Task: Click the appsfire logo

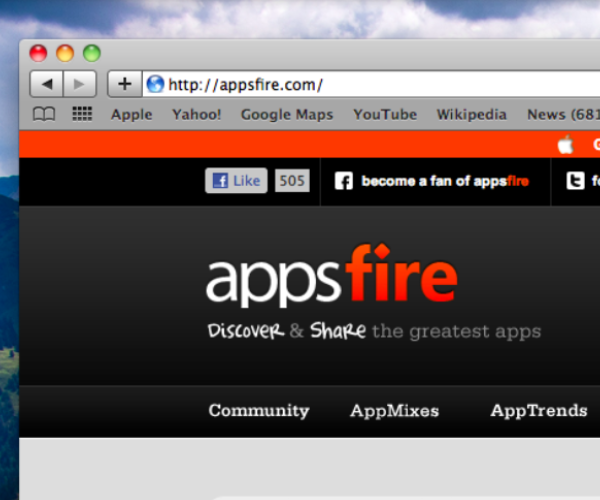Action: point(331,276)
